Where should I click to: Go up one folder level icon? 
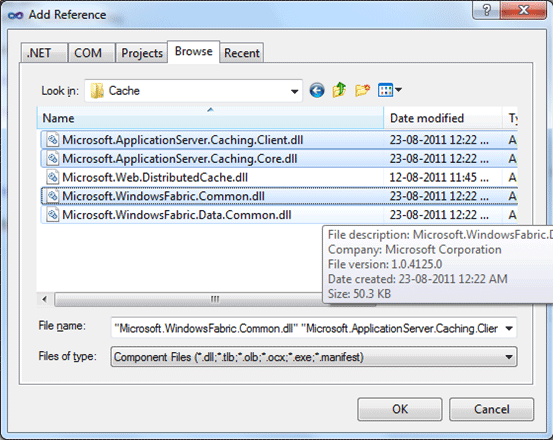pos(339,90)
